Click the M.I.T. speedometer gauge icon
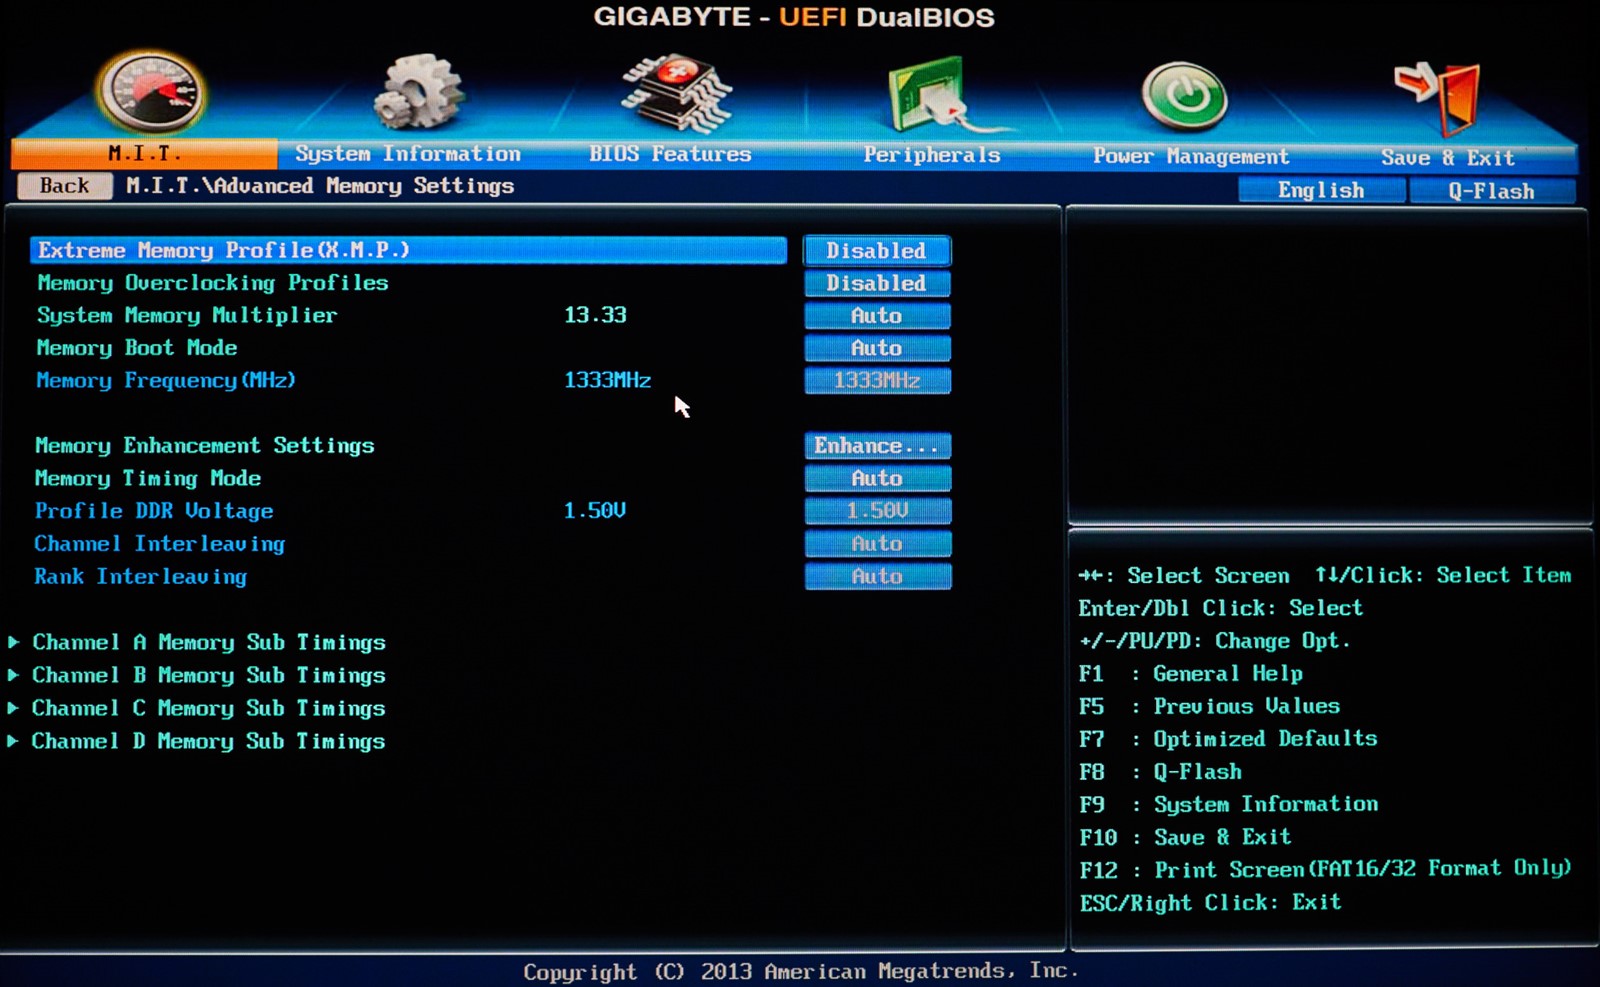This screenshot has height=987, width=1600. [x=152, y=93]
